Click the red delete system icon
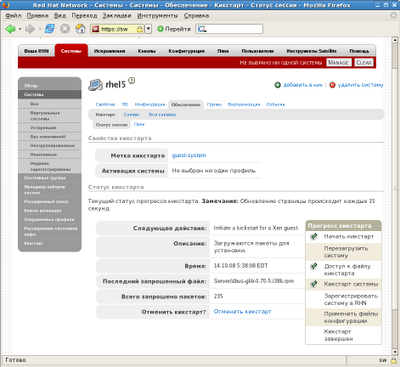This screenshot has width=400, height=367. (332, 85)
